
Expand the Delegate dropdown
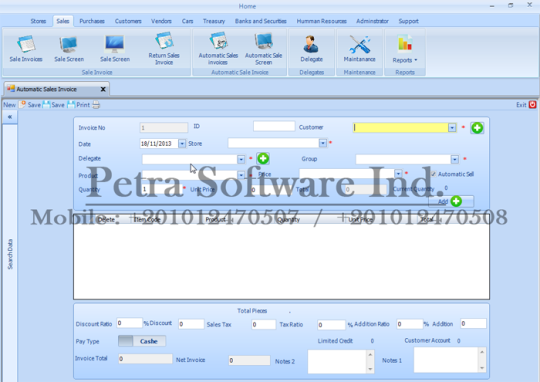(241, 159)
